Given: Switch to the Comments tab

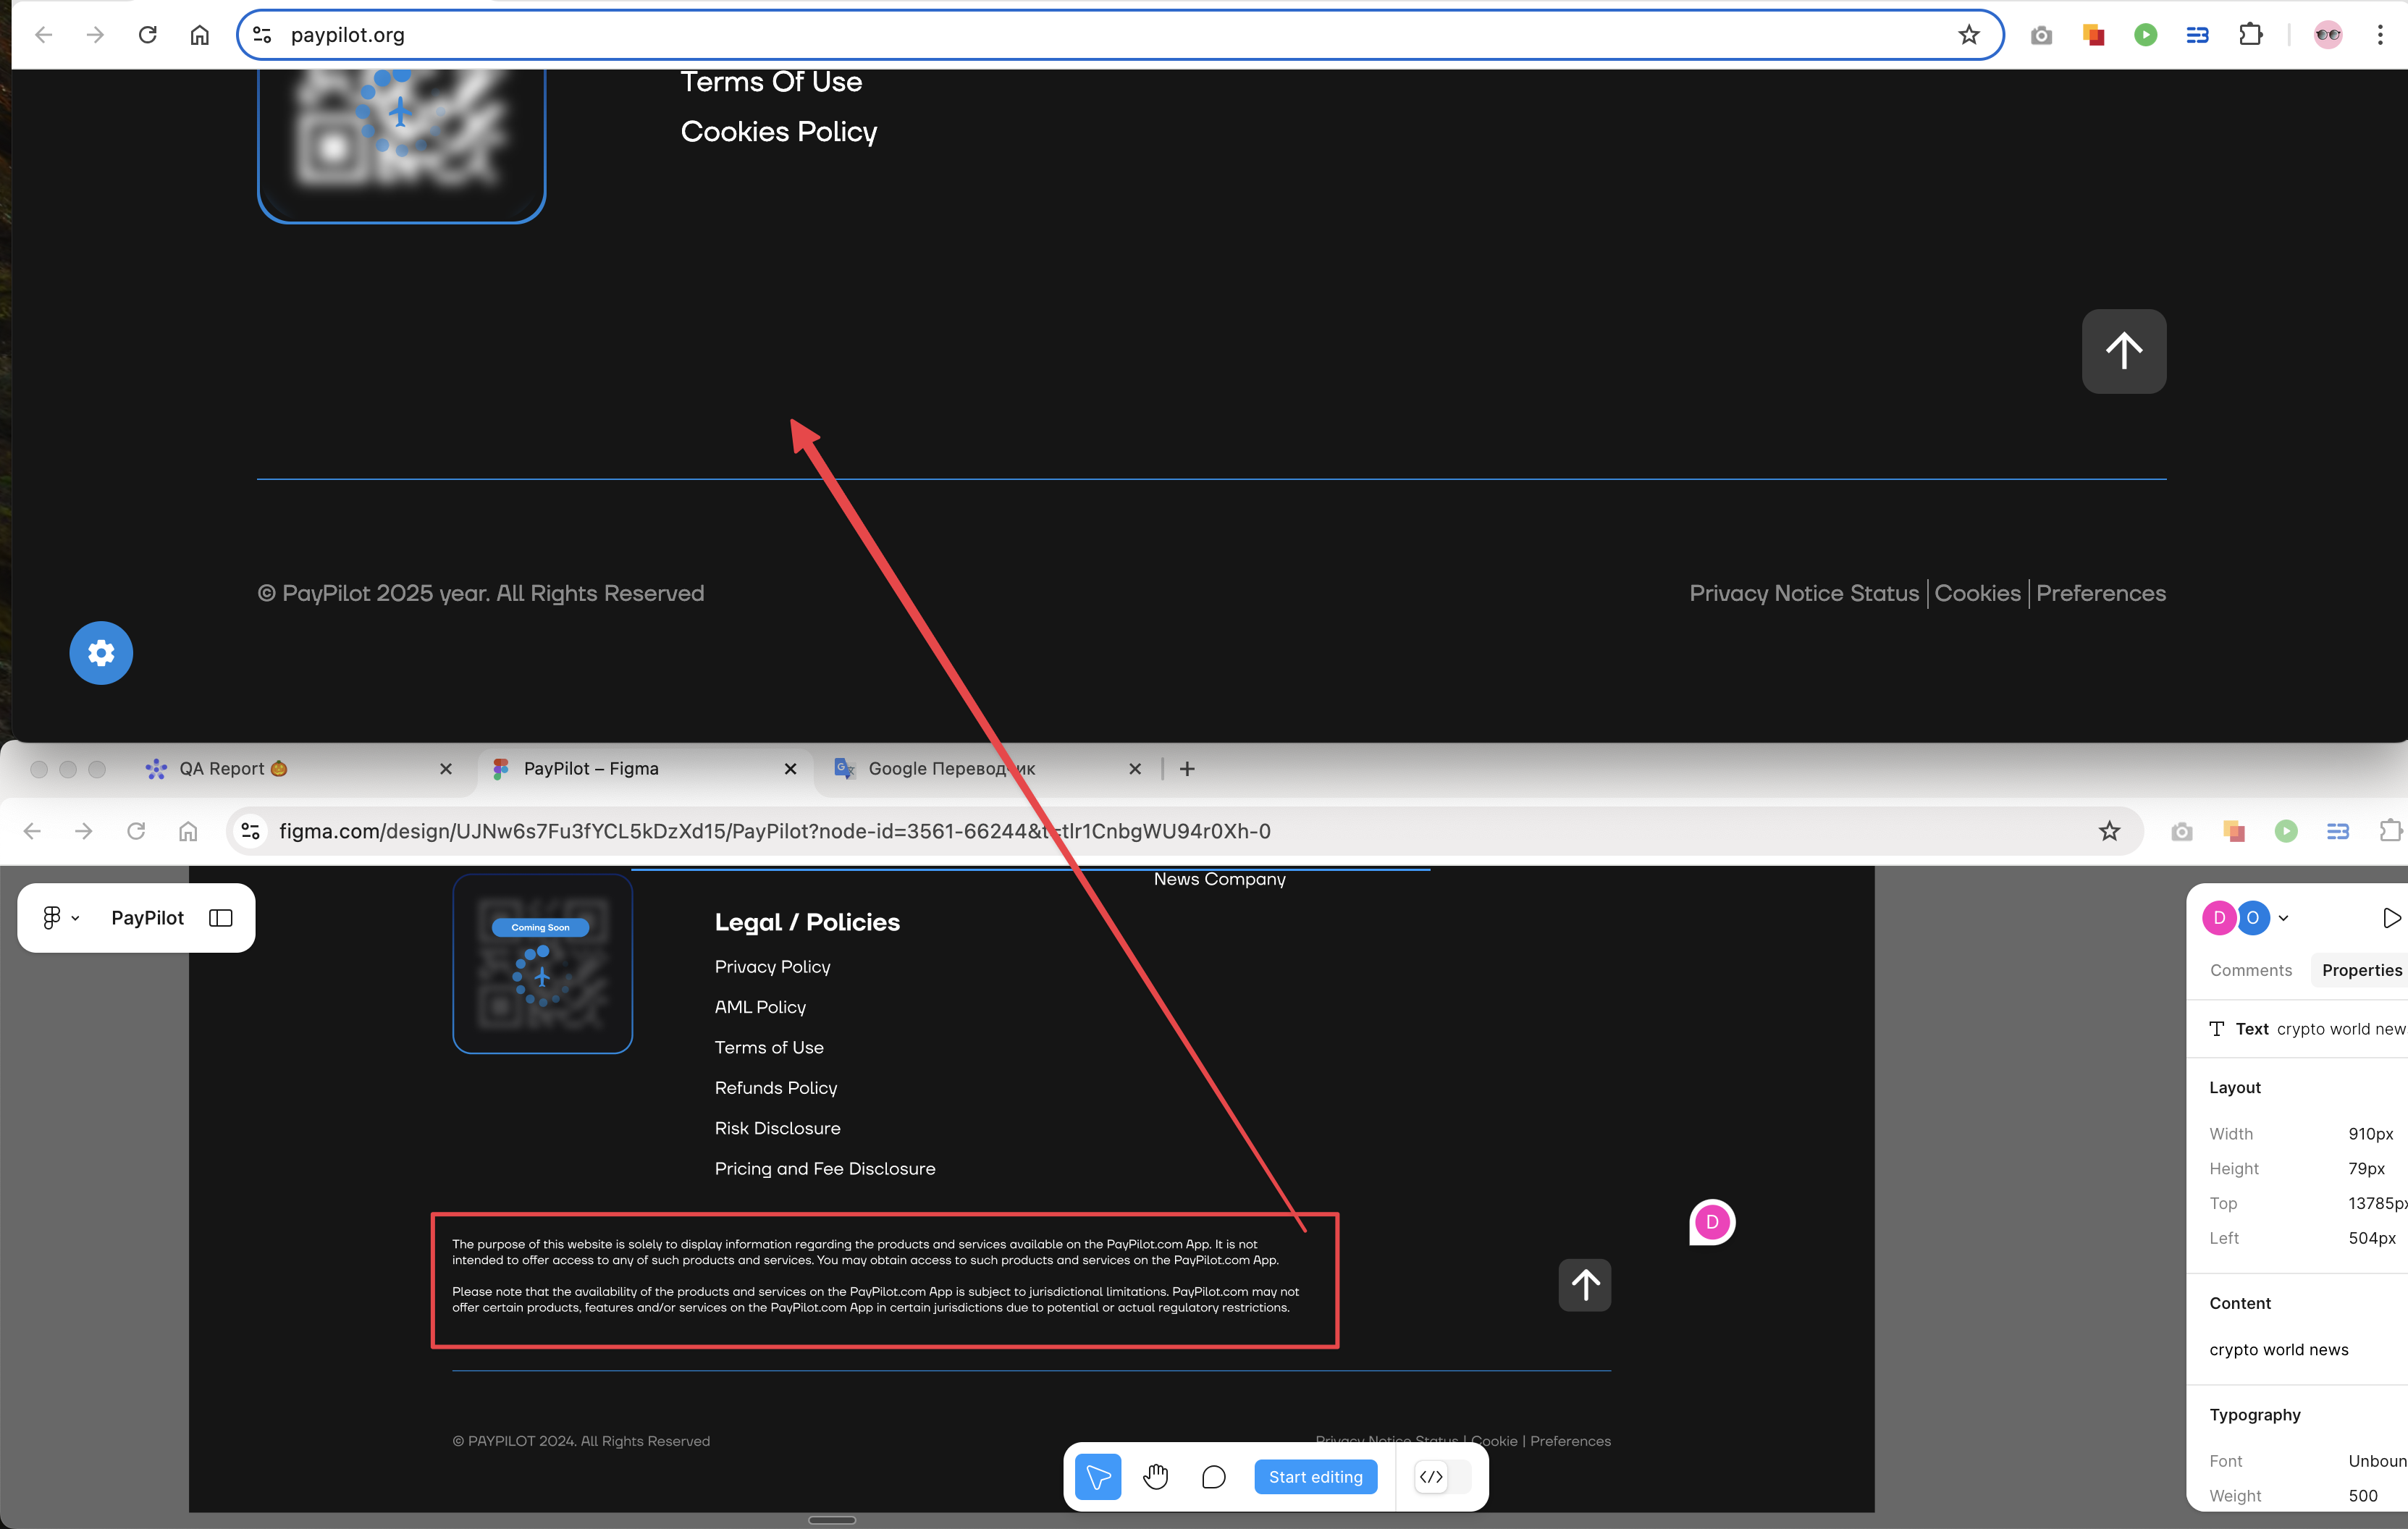Looking at the screenshot, I should click(2250, 970).
